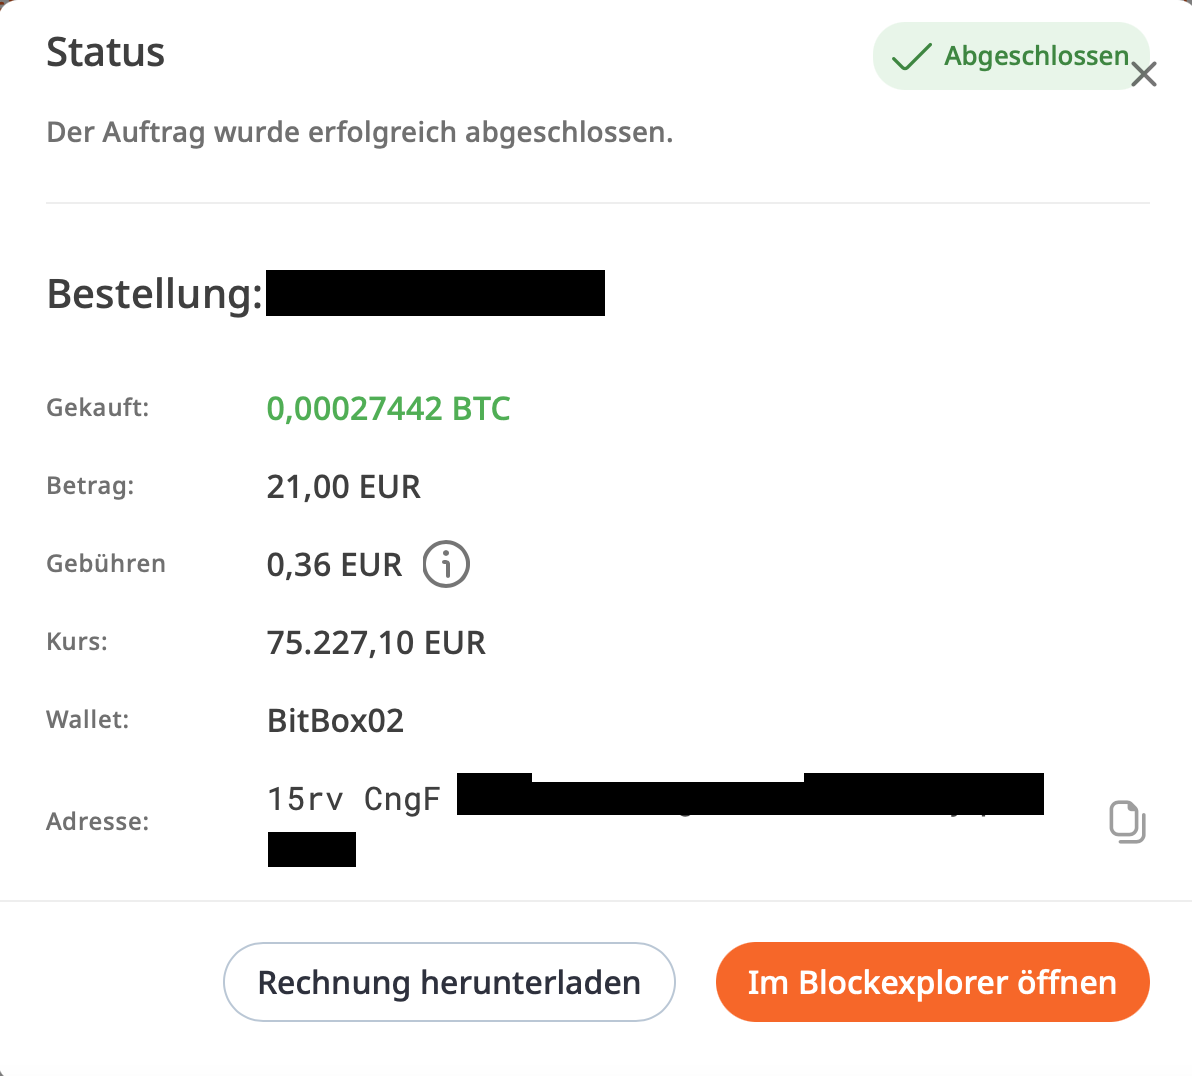Click the Gekauft label
Image resolution: width=1192 pixels, height=1076 pixels.
click(x=97, y=408)
